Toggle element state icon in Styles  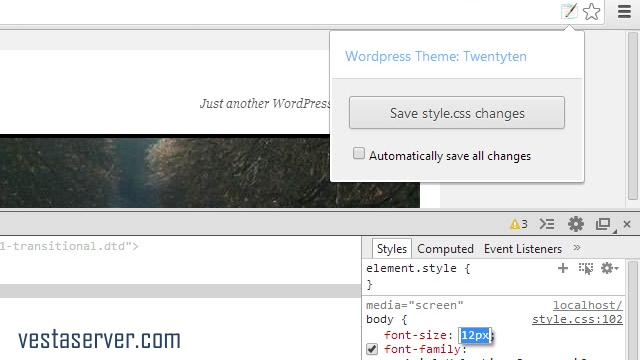coord(586,269)
